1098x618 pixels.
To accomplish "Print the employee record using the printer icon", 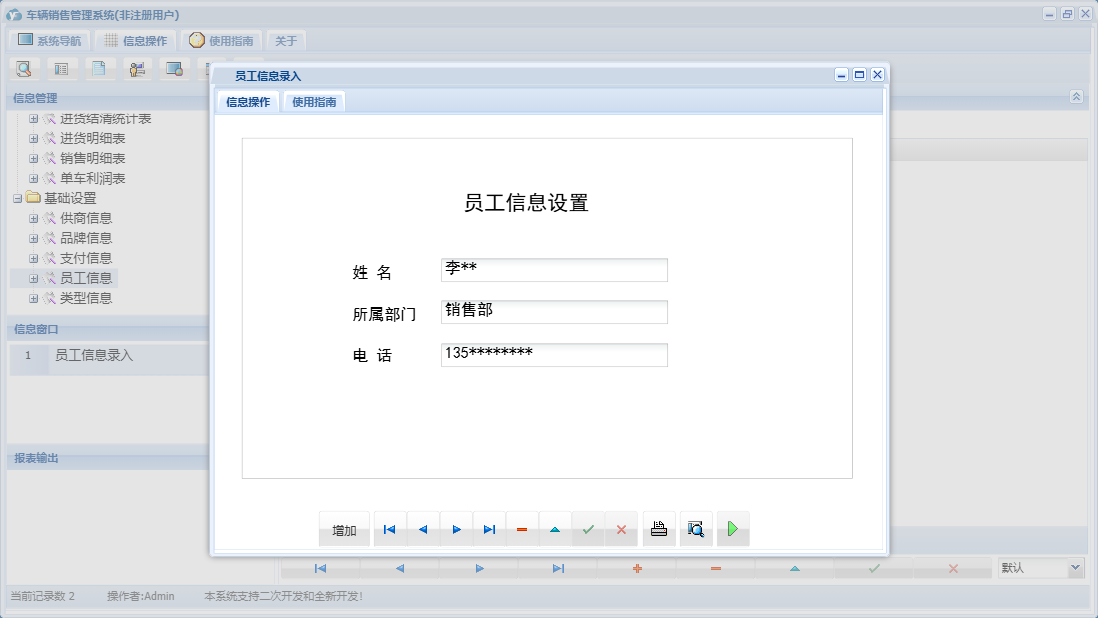I will pyautogui.click(x=658, y=529).
